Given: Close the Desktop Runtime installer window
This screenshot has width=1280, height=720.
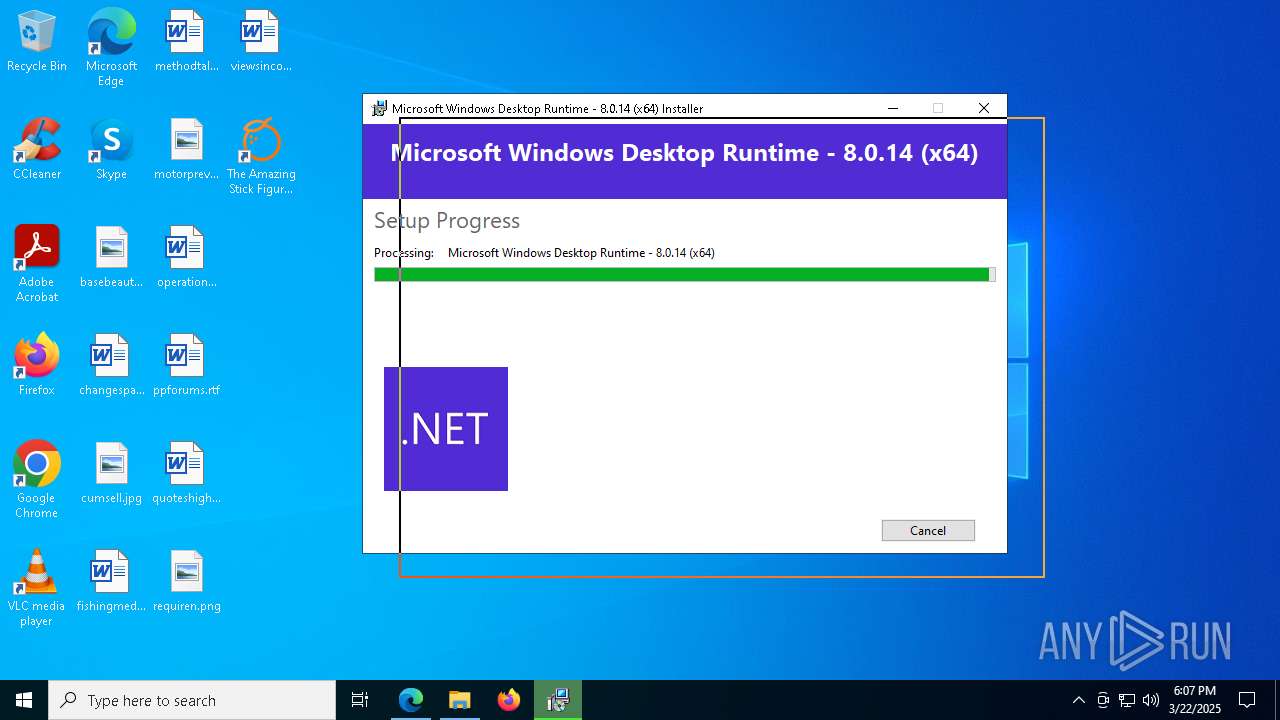Looking at the screenshot, I should tap(984, 108).
